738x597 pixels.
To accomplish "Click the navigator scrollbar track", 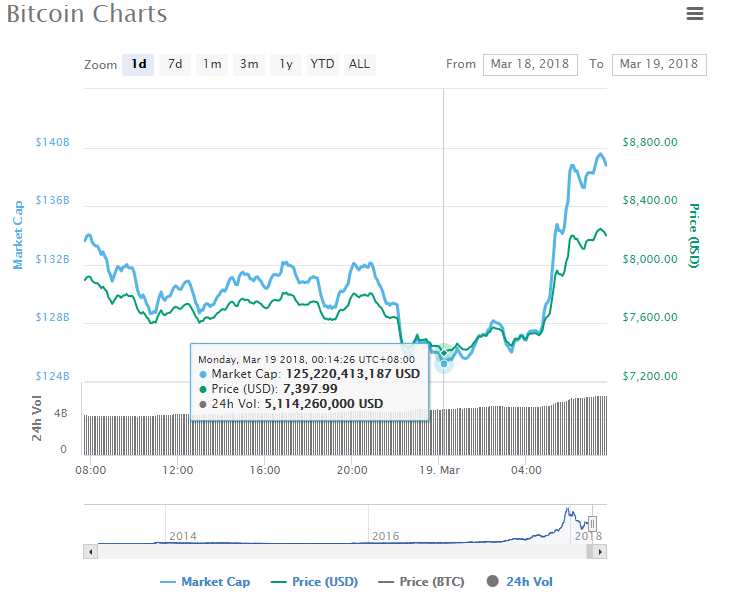I will pos(342,552).
